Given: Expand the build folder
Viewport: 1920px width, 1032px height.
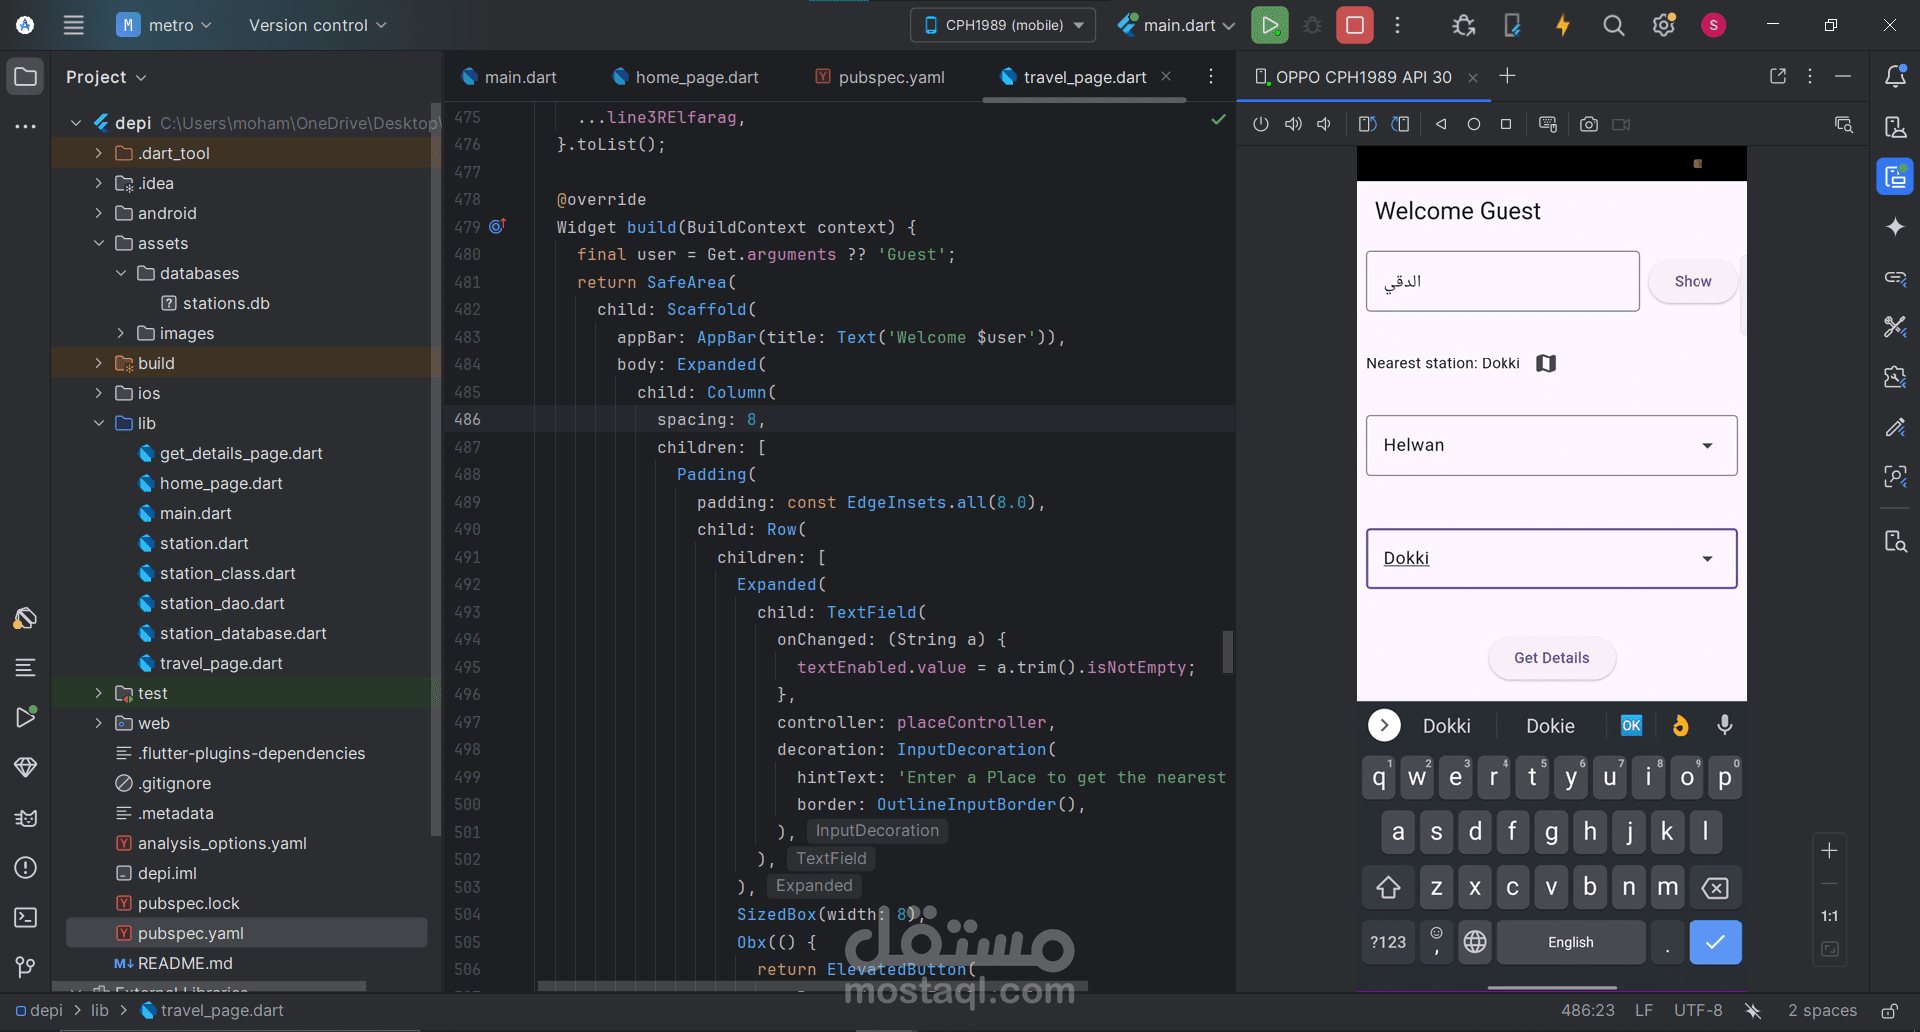Looking at the screenshot, I should pos(98,363).
